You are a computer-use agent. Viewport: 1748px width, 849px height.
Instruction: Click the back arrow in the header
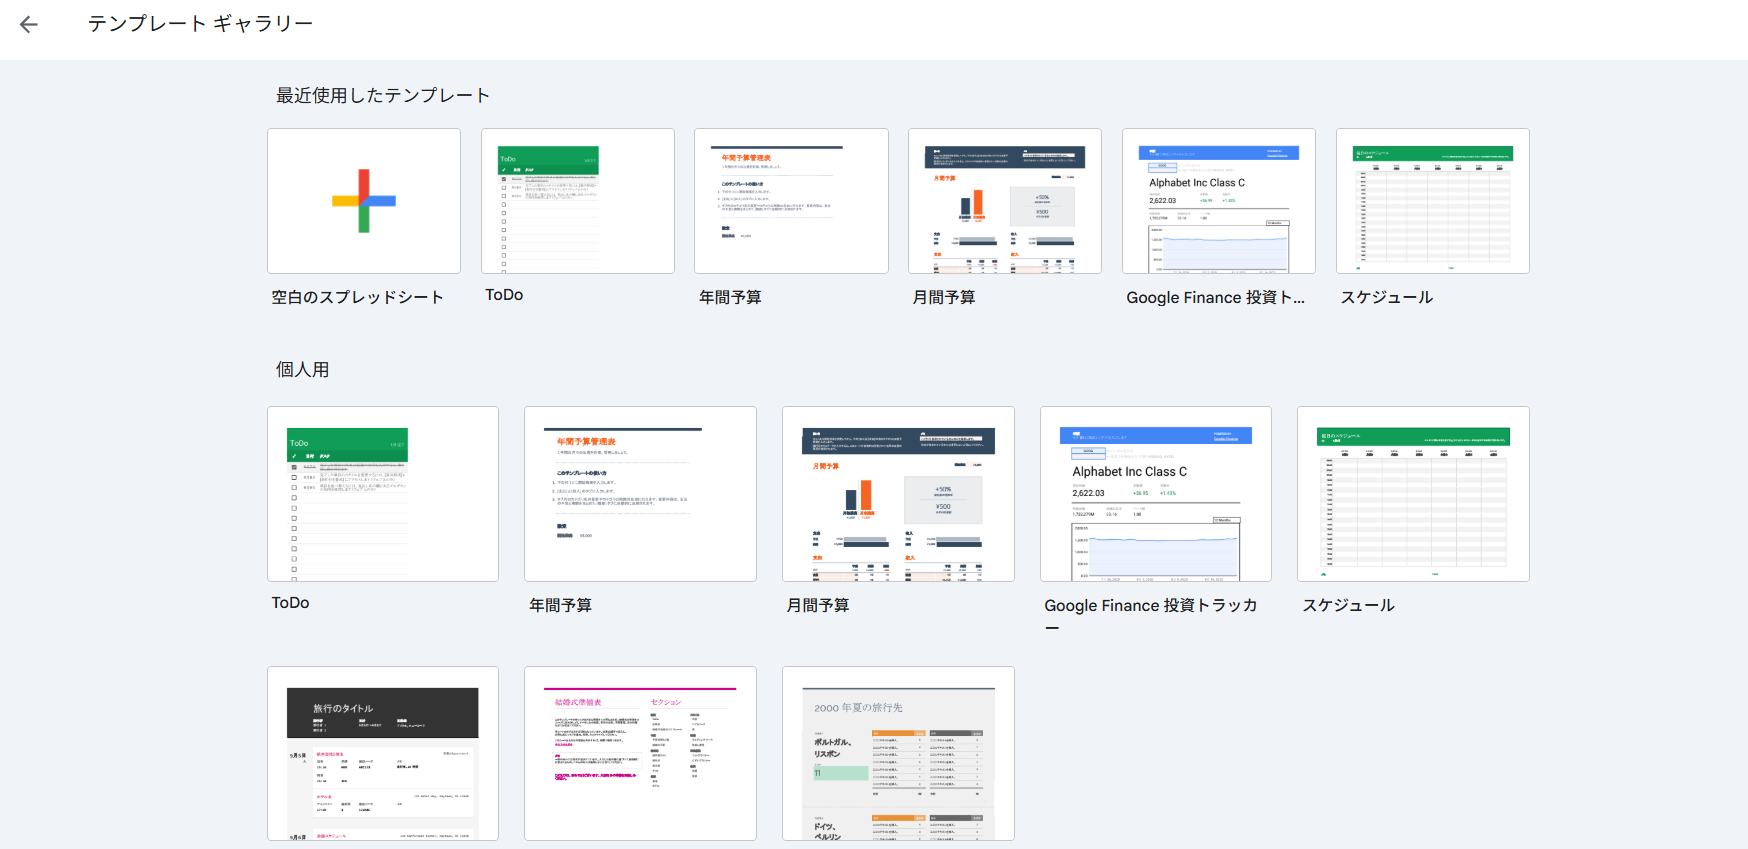coord(29,25)
